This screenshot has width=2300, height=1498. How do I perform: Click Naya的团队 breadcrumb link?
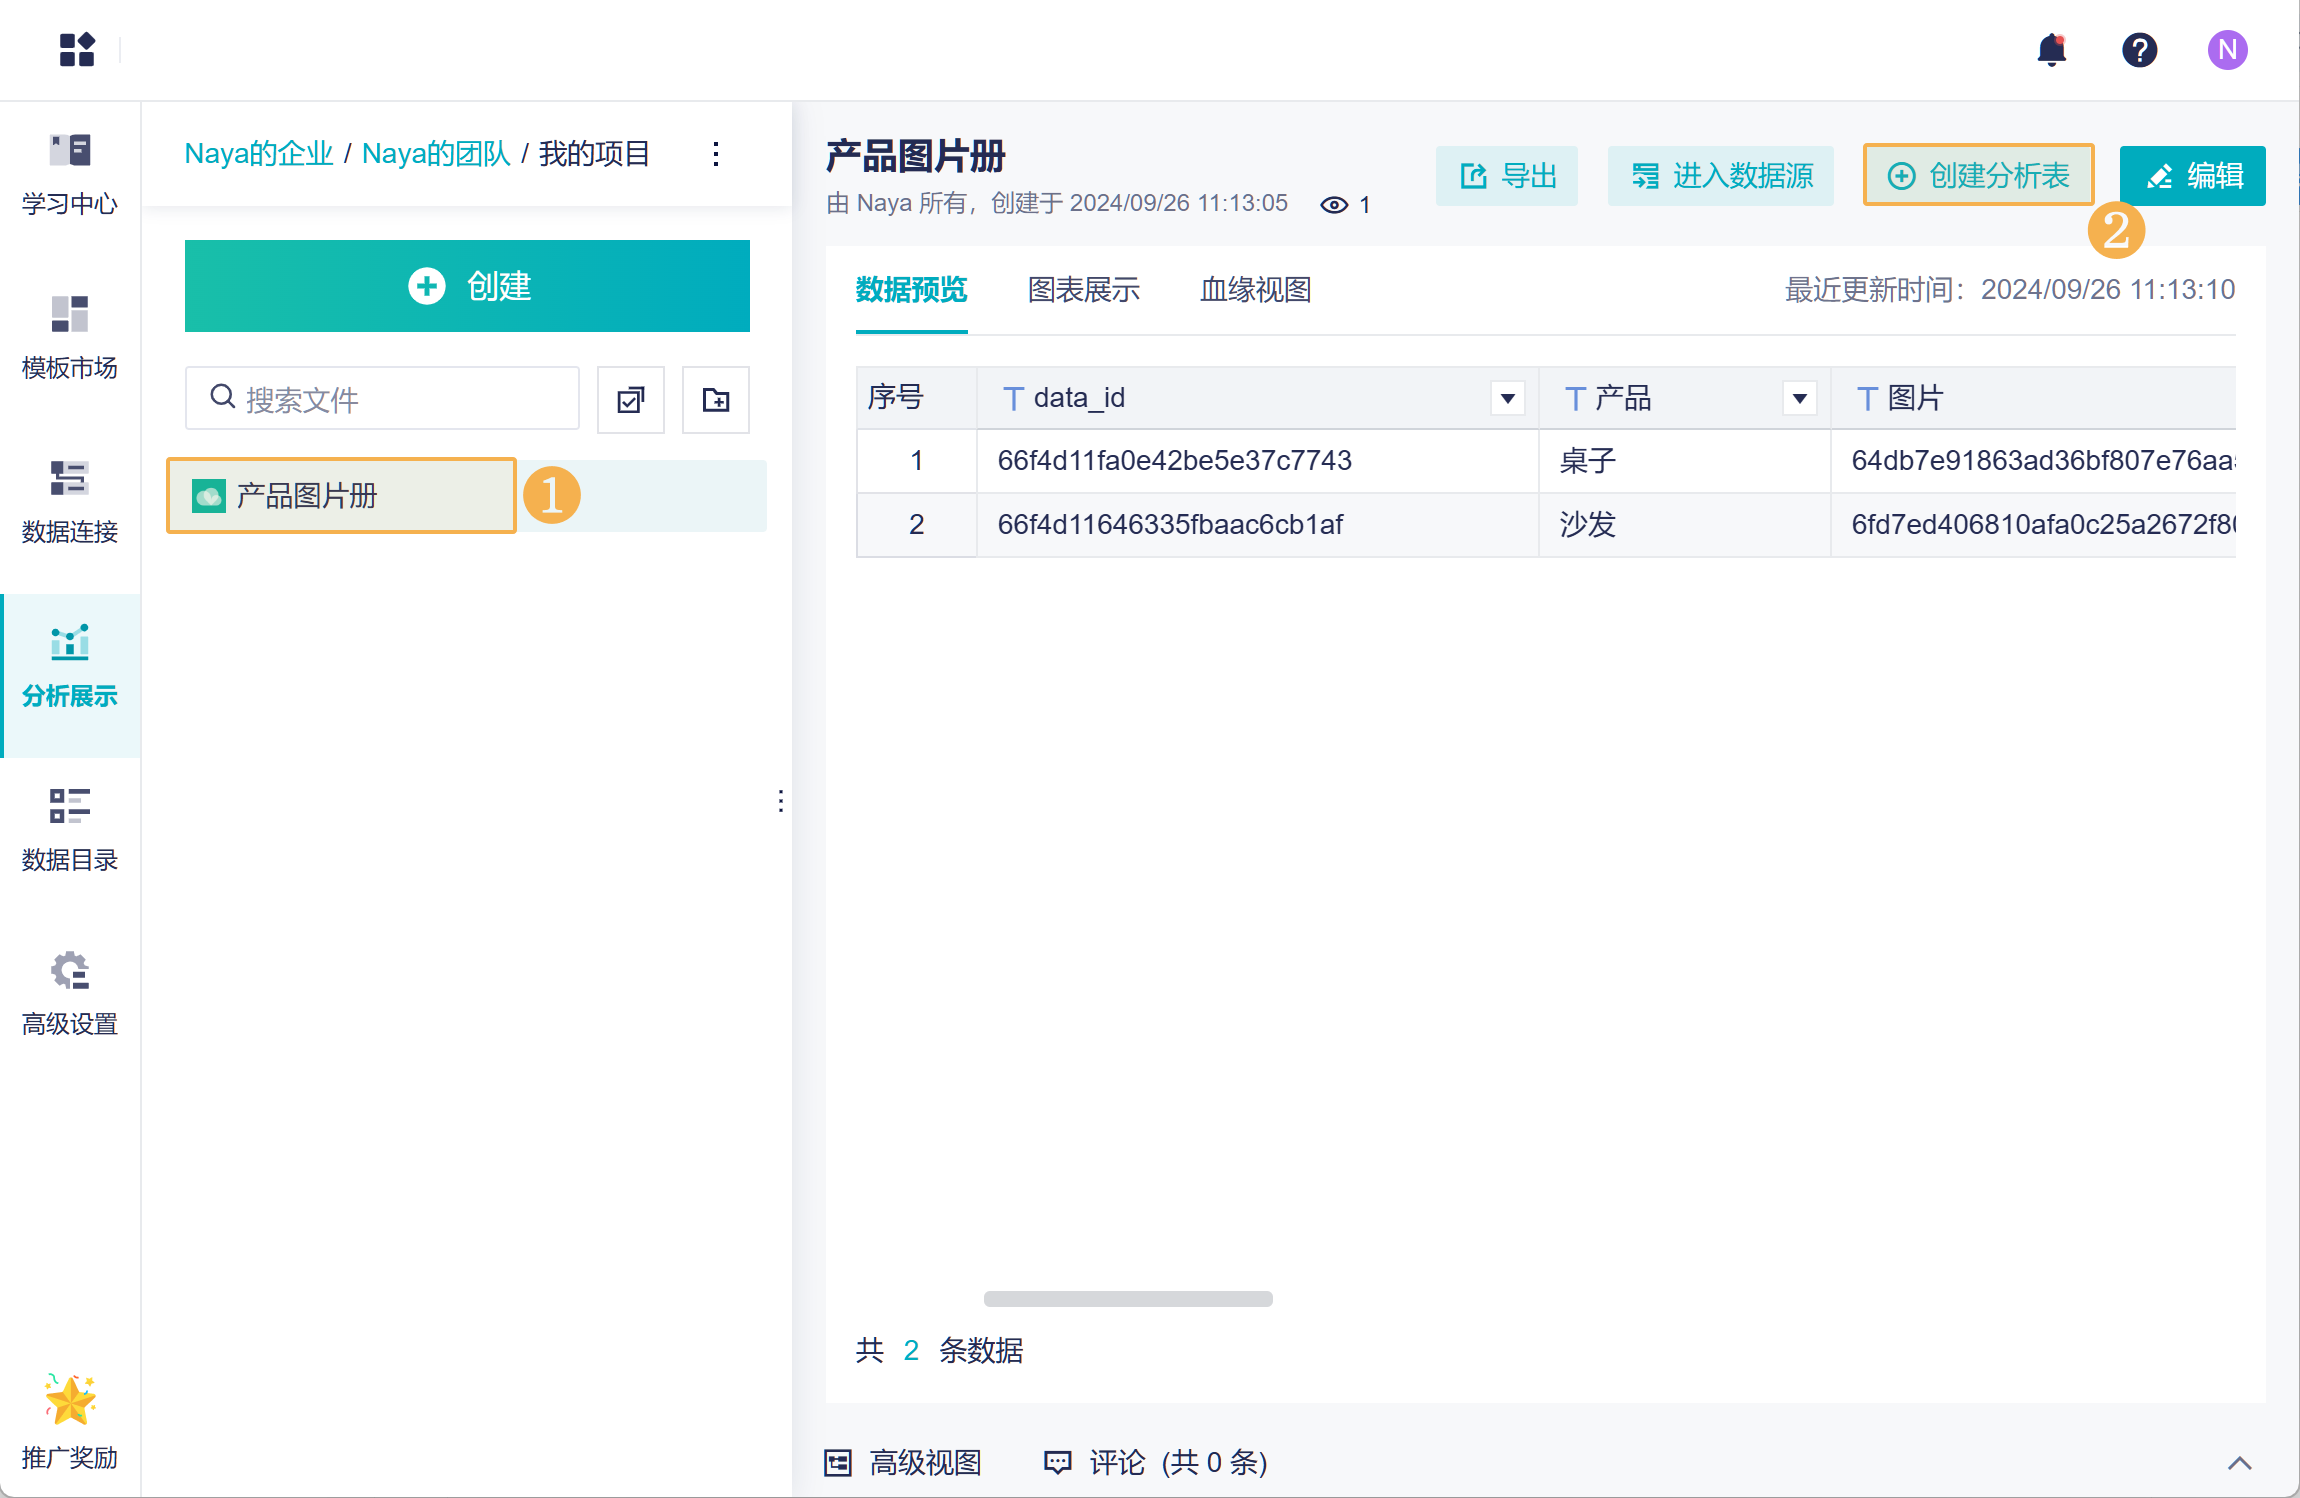pos(435,154)
